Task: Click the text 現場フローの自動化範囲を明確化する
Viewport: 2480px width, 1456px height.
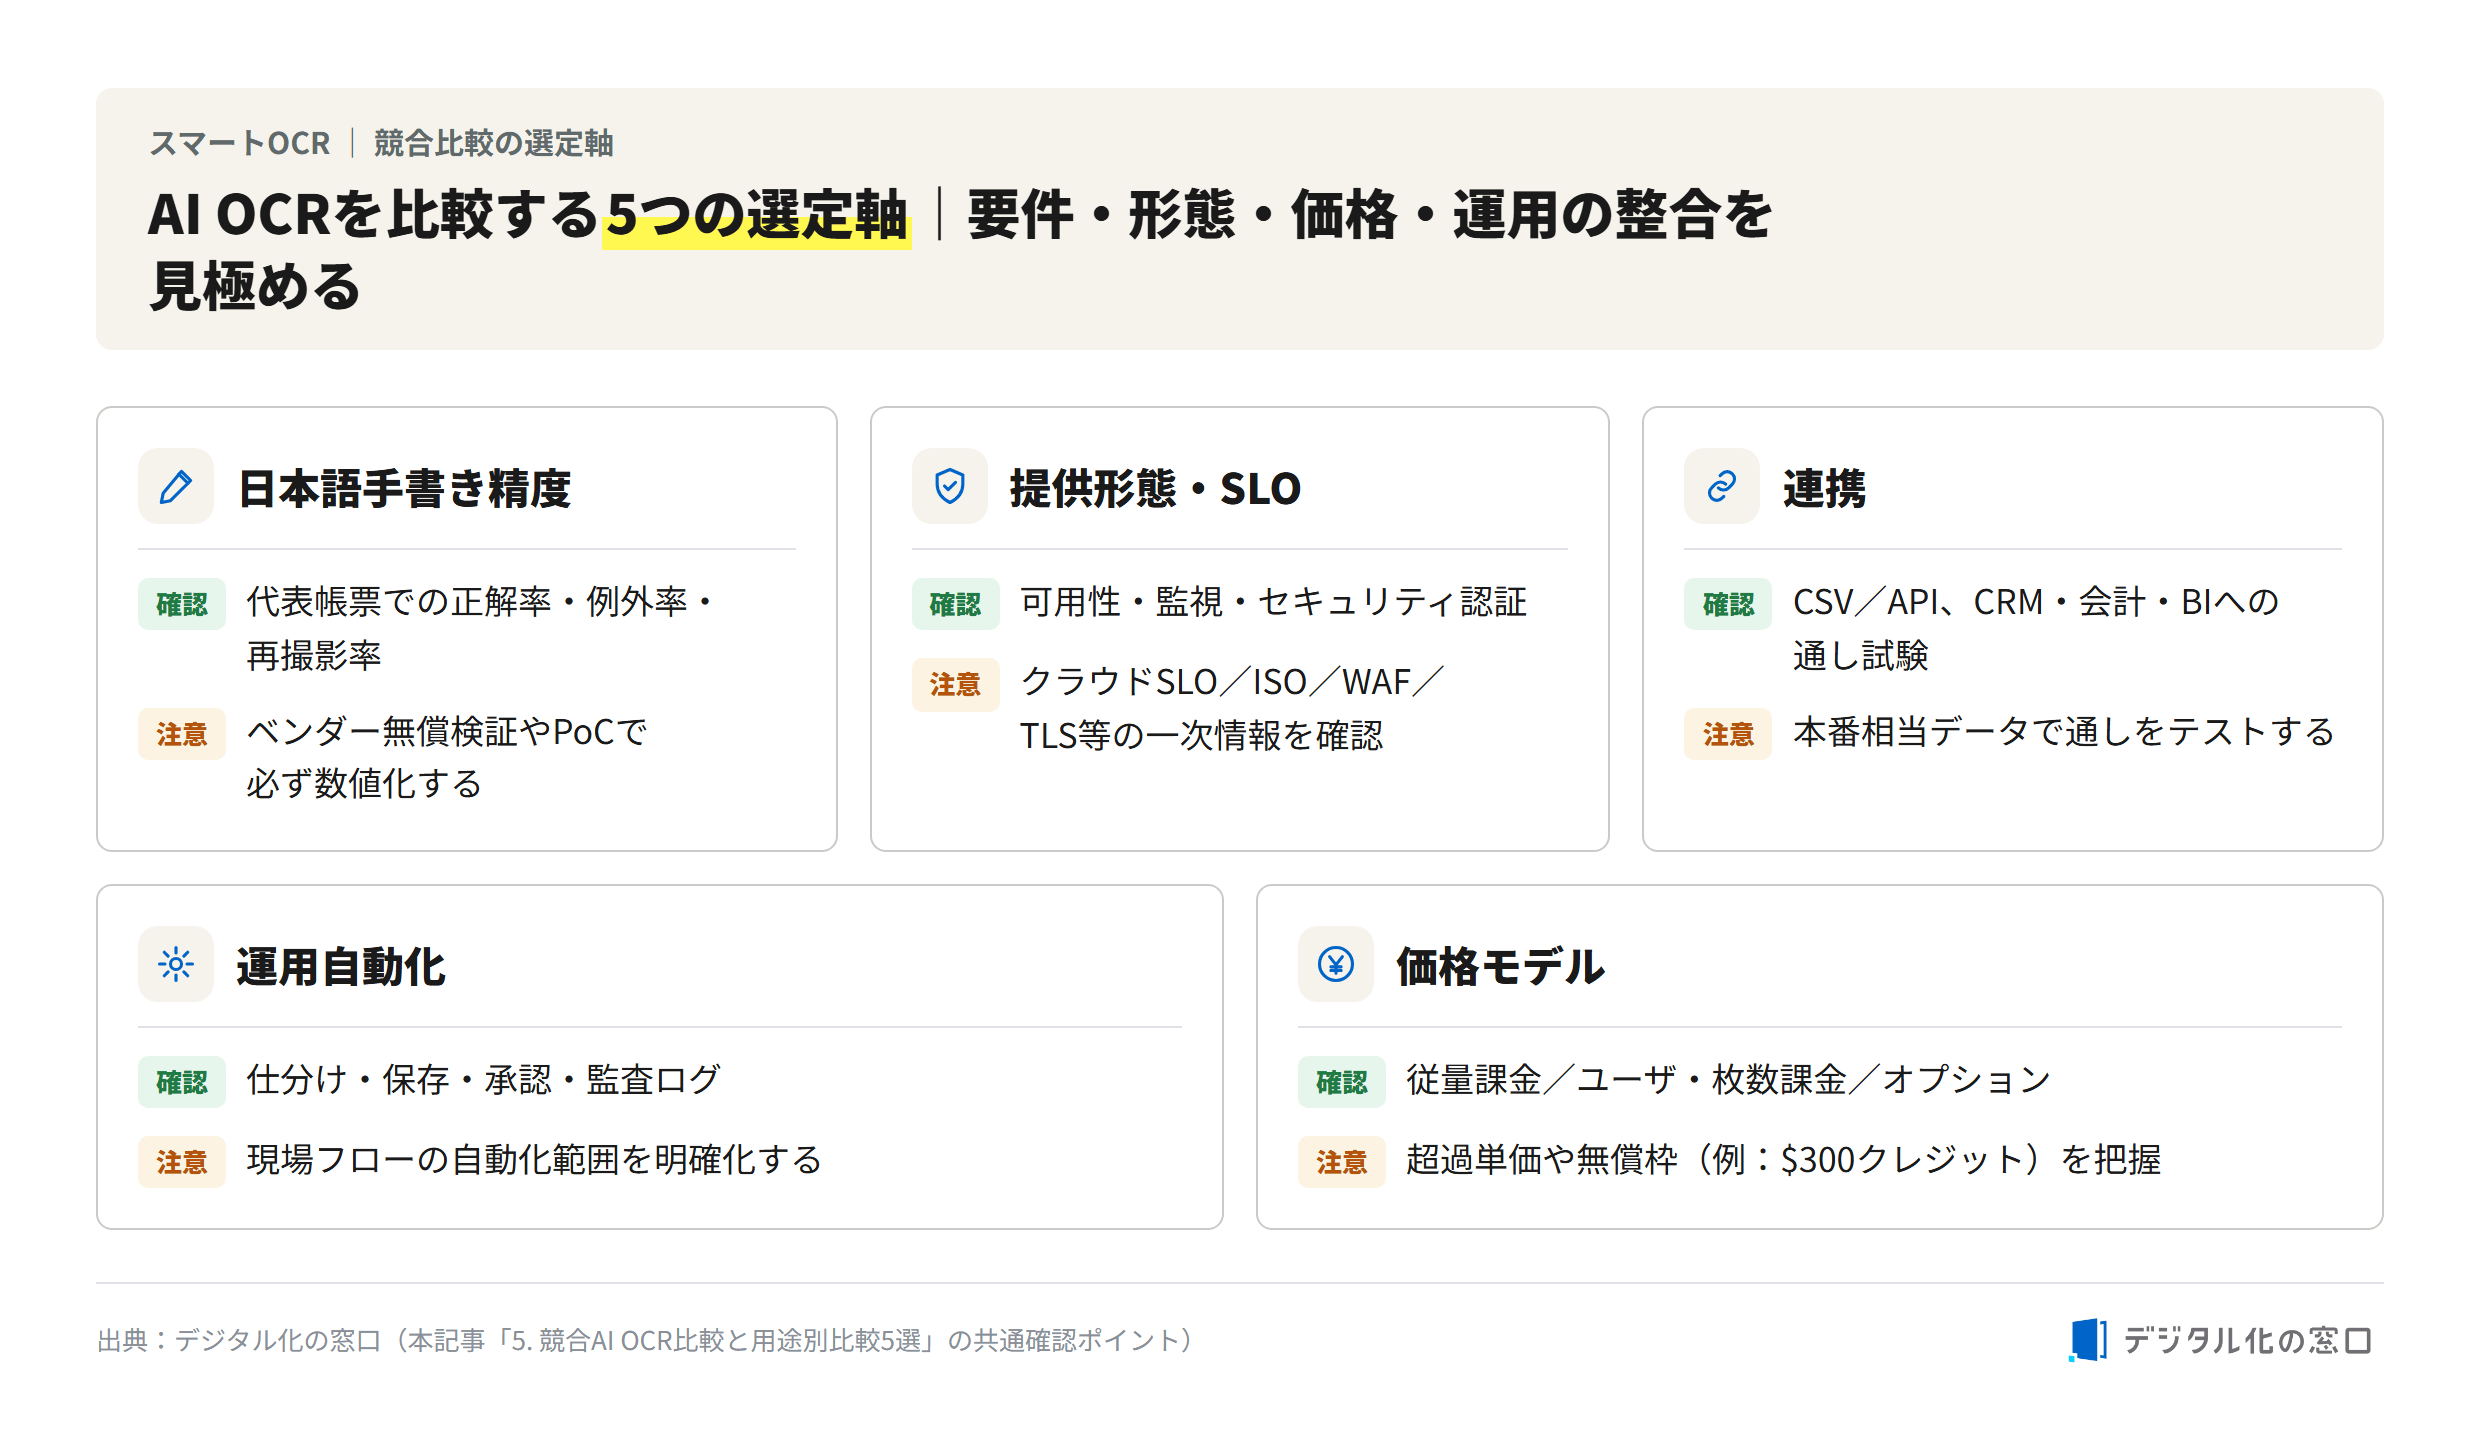Action: [x=534, y=1160]
